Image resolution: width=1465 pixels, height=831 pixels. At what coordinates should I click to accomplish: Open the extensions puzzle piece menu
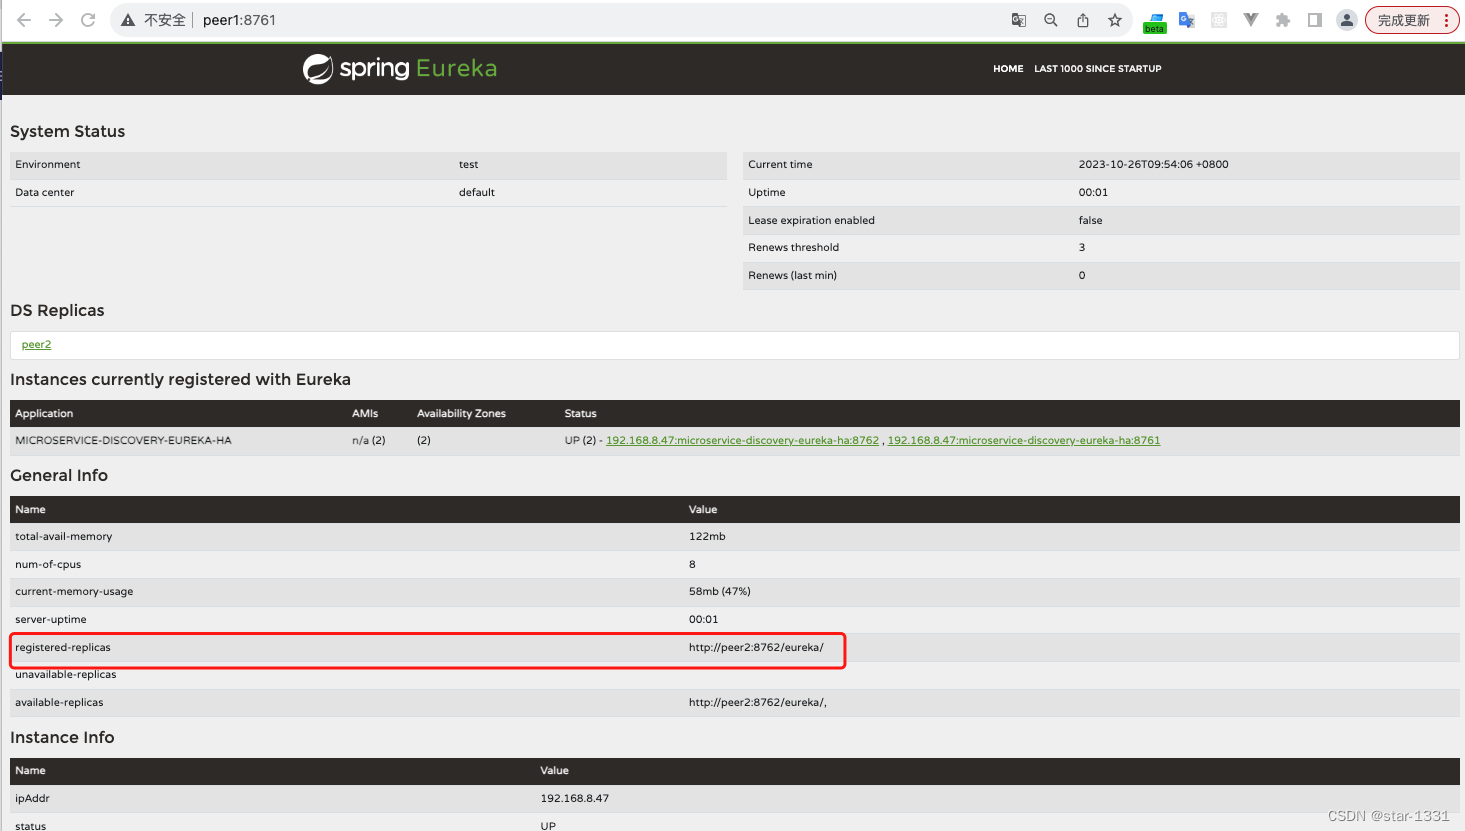(1283, 20)
